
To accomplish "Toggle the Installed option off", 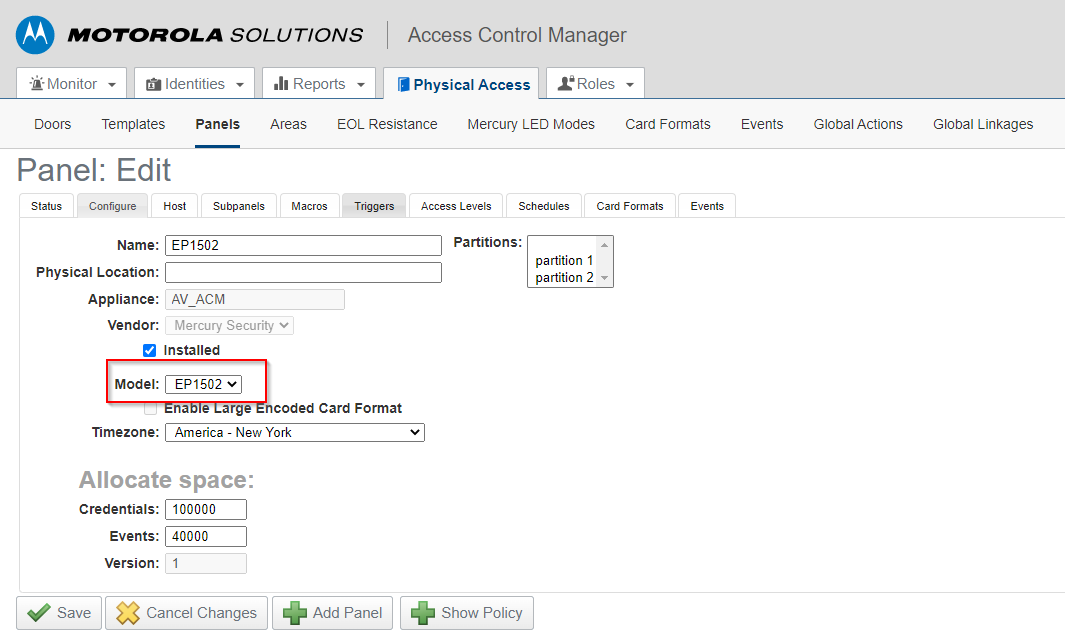I will point(149,350).
